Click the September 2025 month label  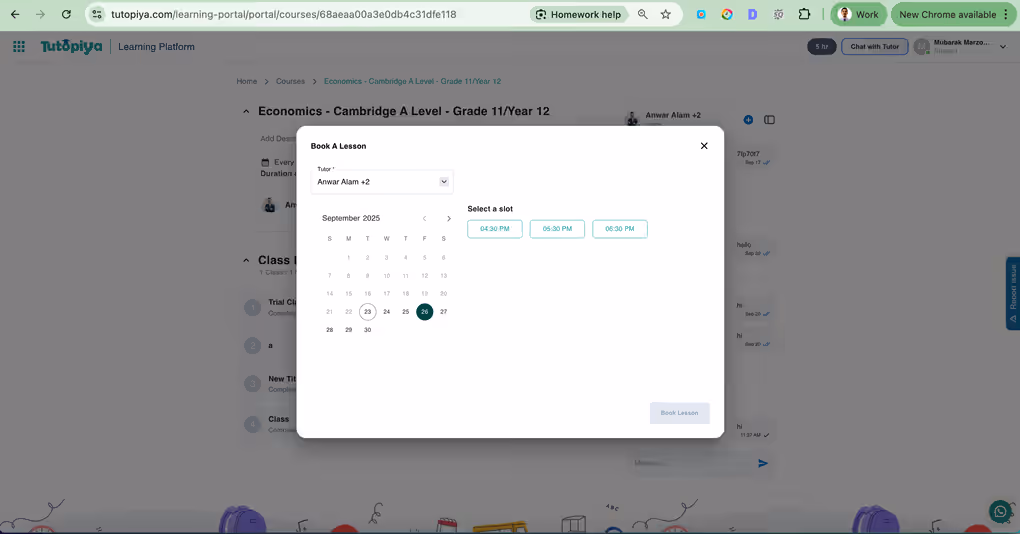351,219
